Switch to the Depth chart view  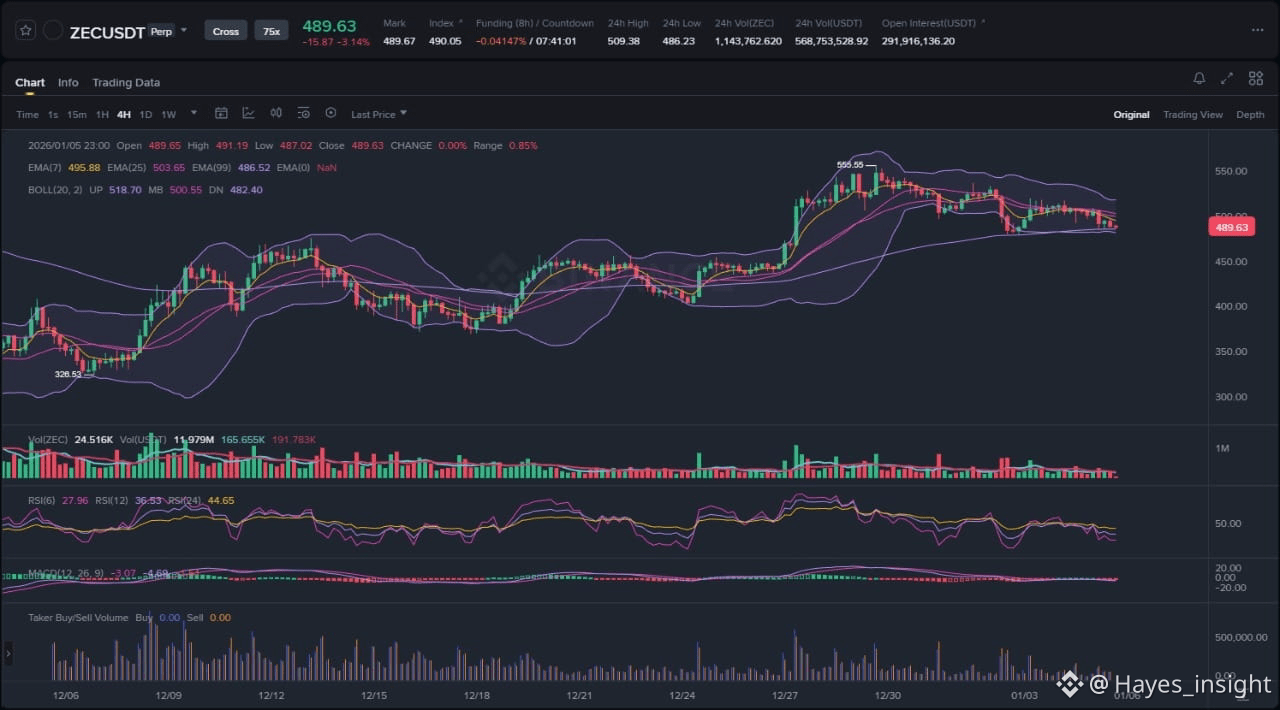click(x=1250, y=114)
